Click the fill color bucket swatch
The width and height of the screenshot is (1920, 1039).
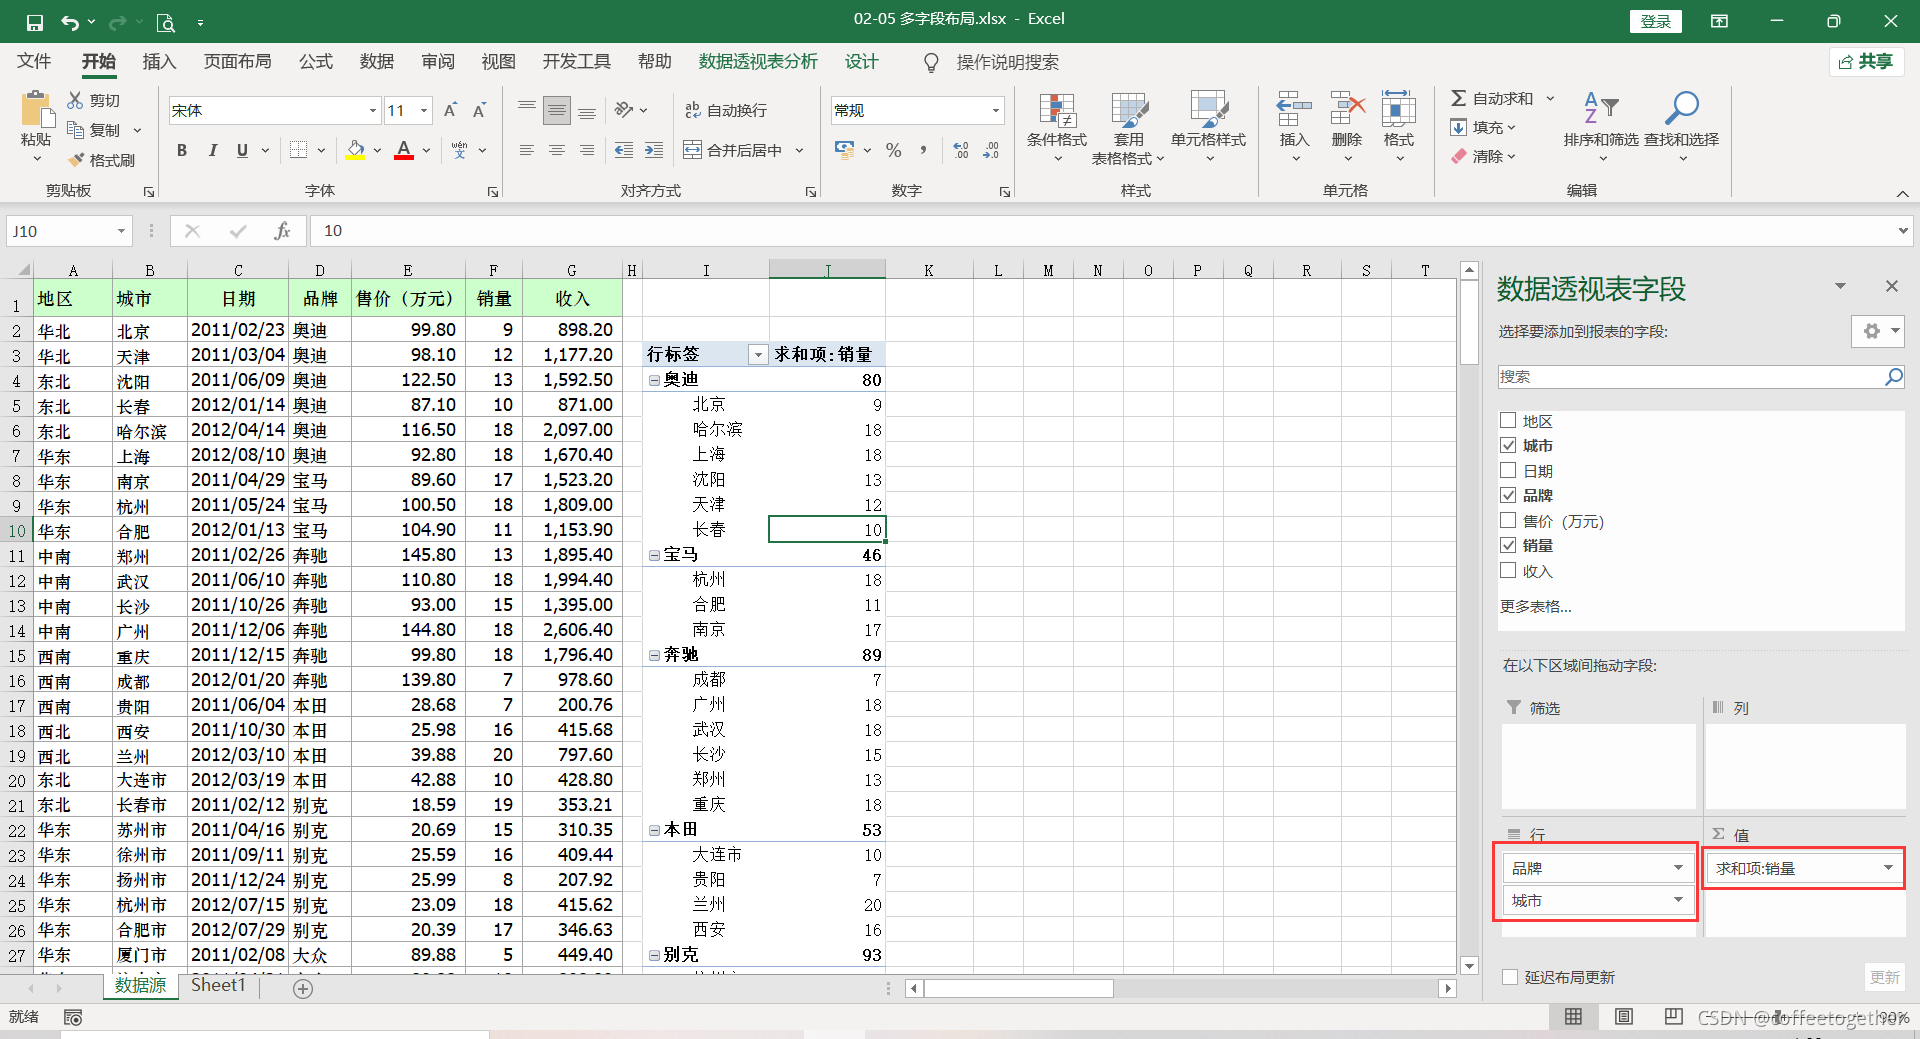click(355, 150)
